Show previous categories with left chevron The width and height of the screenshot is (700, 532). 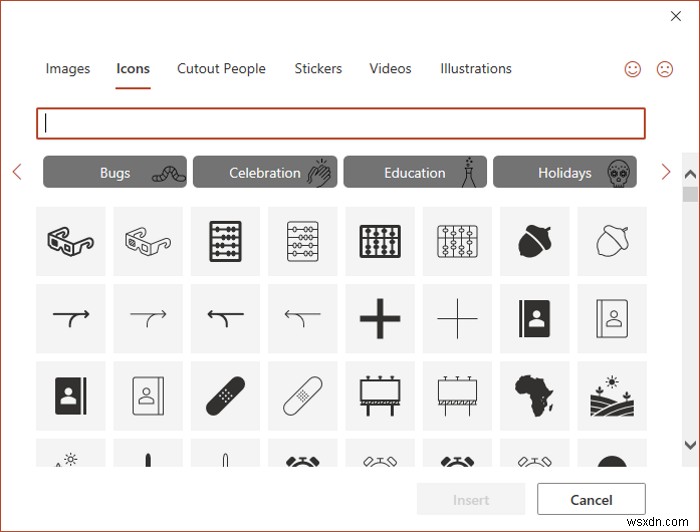(17, 172)
